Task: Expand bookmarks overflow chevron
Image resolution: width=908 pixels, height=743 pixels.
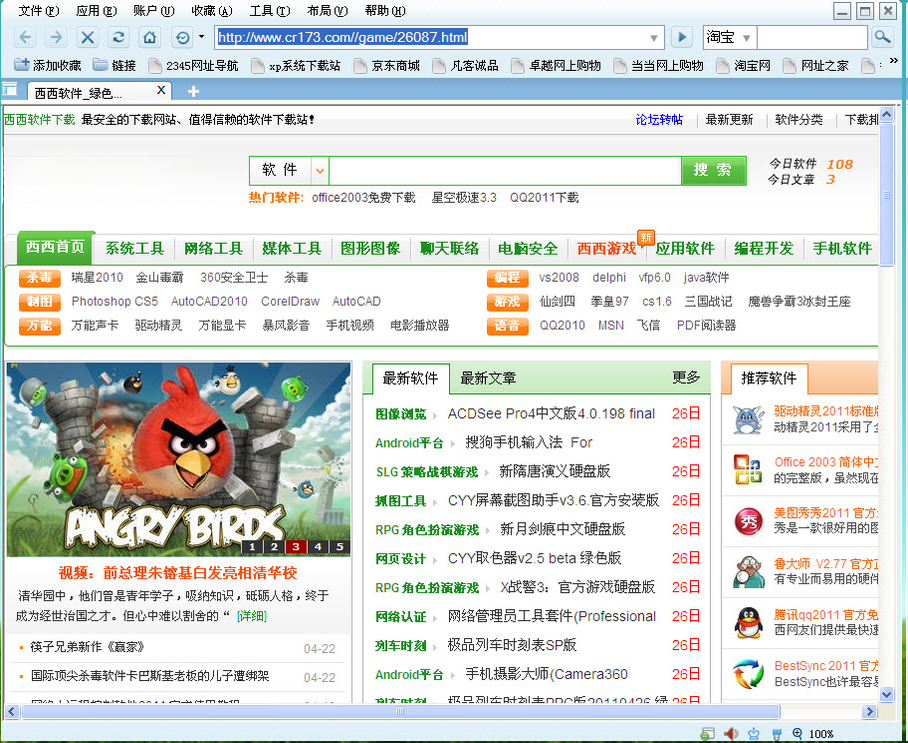Action: click(894, 60)
